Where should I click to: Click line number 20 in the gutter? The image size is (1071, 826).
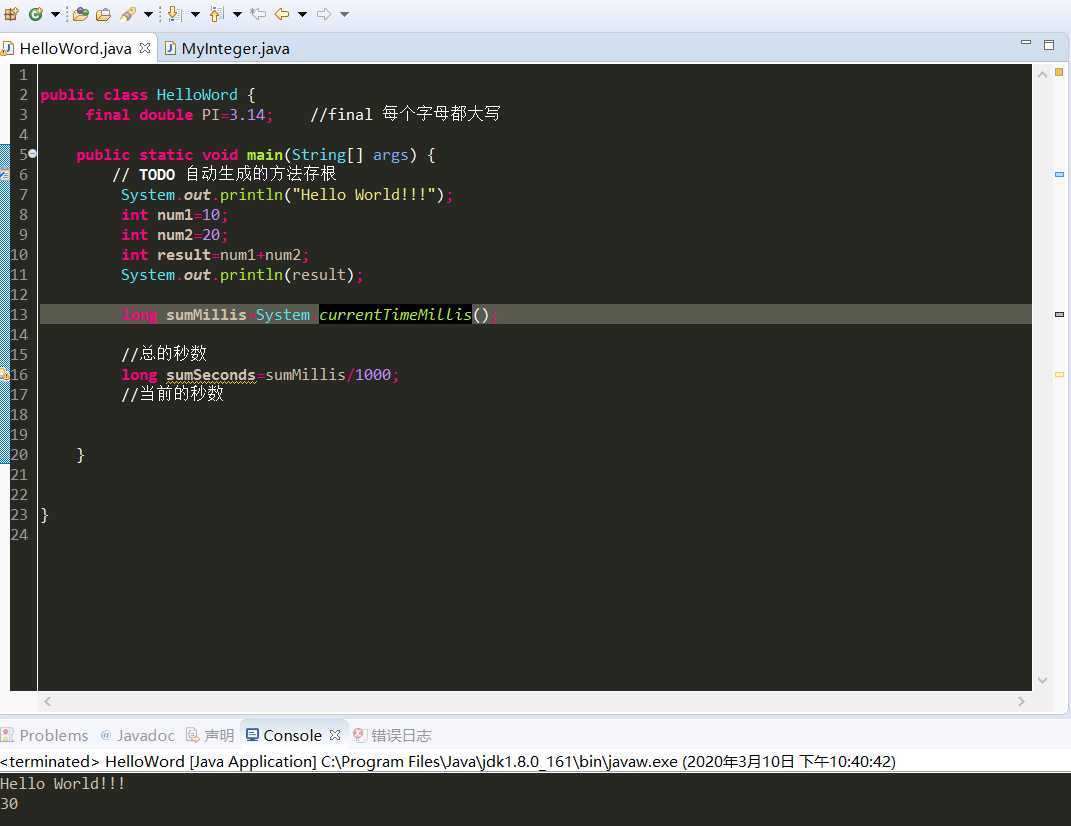point(19,454)
